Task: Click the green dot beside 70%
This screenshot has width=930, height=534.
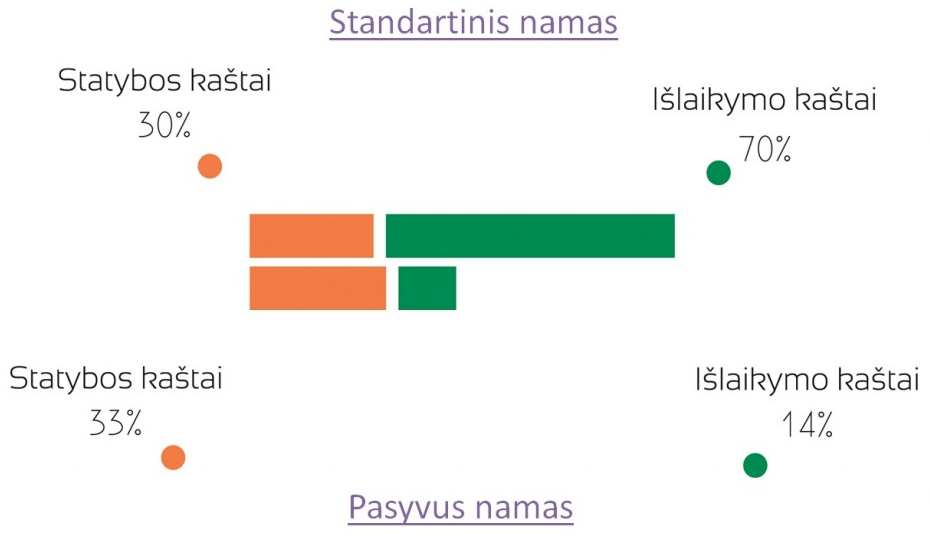Action: point(719,173)
